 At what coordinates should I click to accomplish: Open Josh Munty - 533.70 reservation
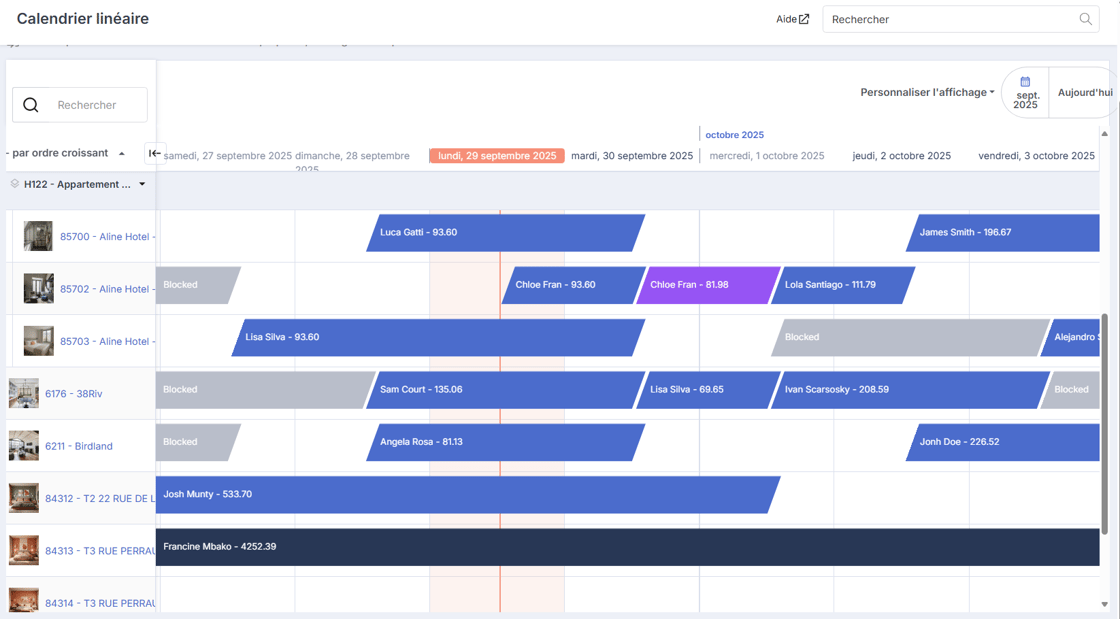468,495
